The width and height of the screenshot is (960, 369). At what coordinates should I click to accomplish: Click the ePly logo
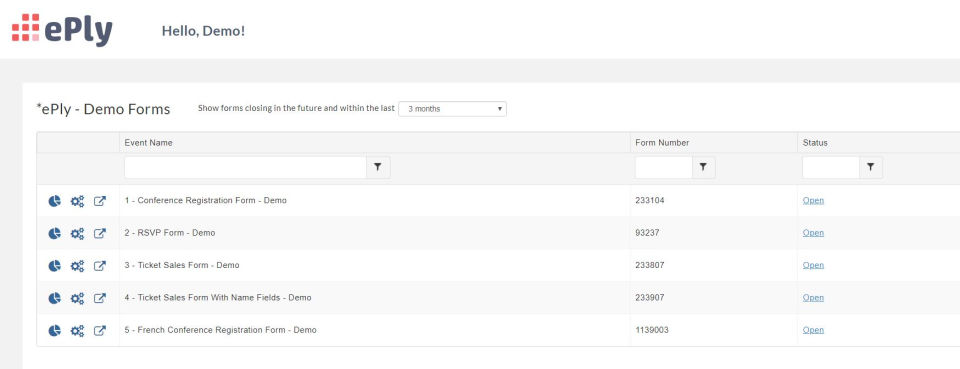pyautogui.click(x=62, y=29)
